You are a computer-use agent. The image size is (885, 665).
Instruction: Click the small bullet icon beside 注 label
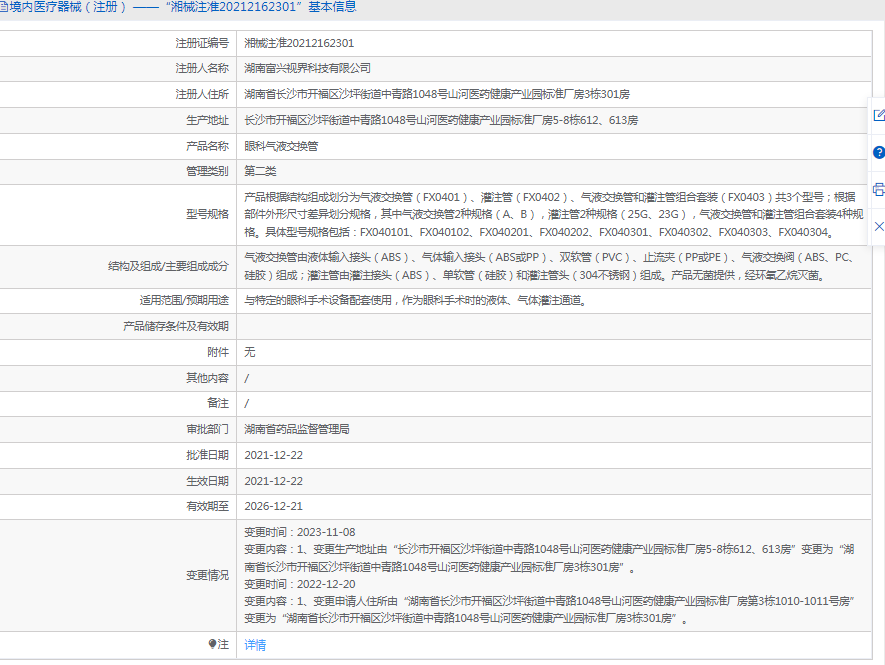click(x=212, y=644)
